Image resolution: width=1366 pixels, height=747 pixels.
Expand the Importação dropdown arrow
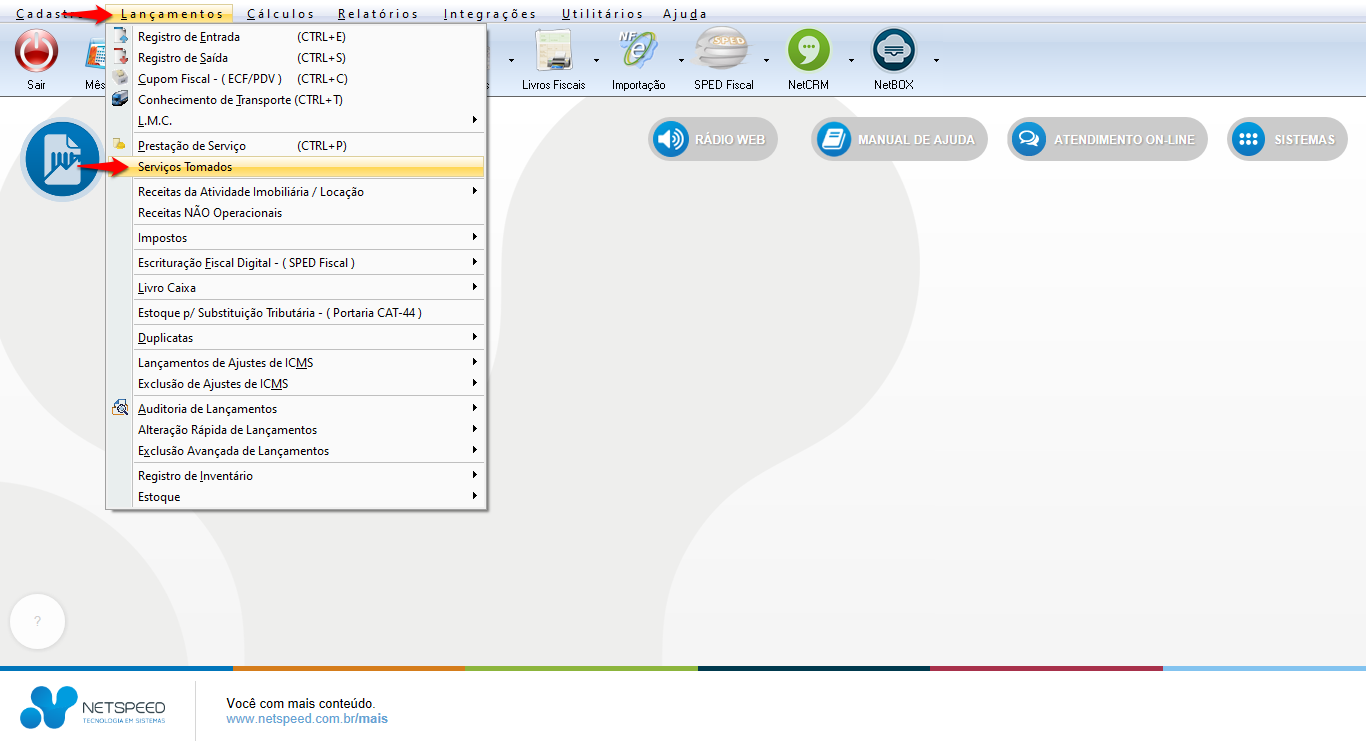[681, 60]
